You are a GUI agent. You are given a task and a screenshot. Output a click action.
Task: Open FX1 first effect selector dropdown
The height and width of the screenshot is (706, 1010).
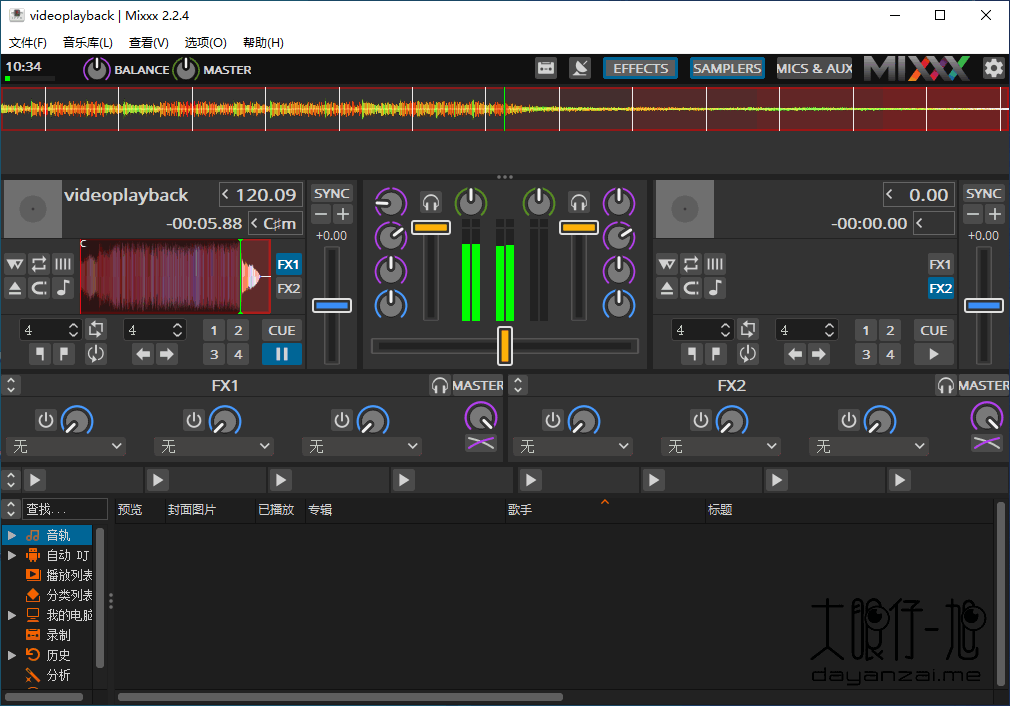(66, 446)
